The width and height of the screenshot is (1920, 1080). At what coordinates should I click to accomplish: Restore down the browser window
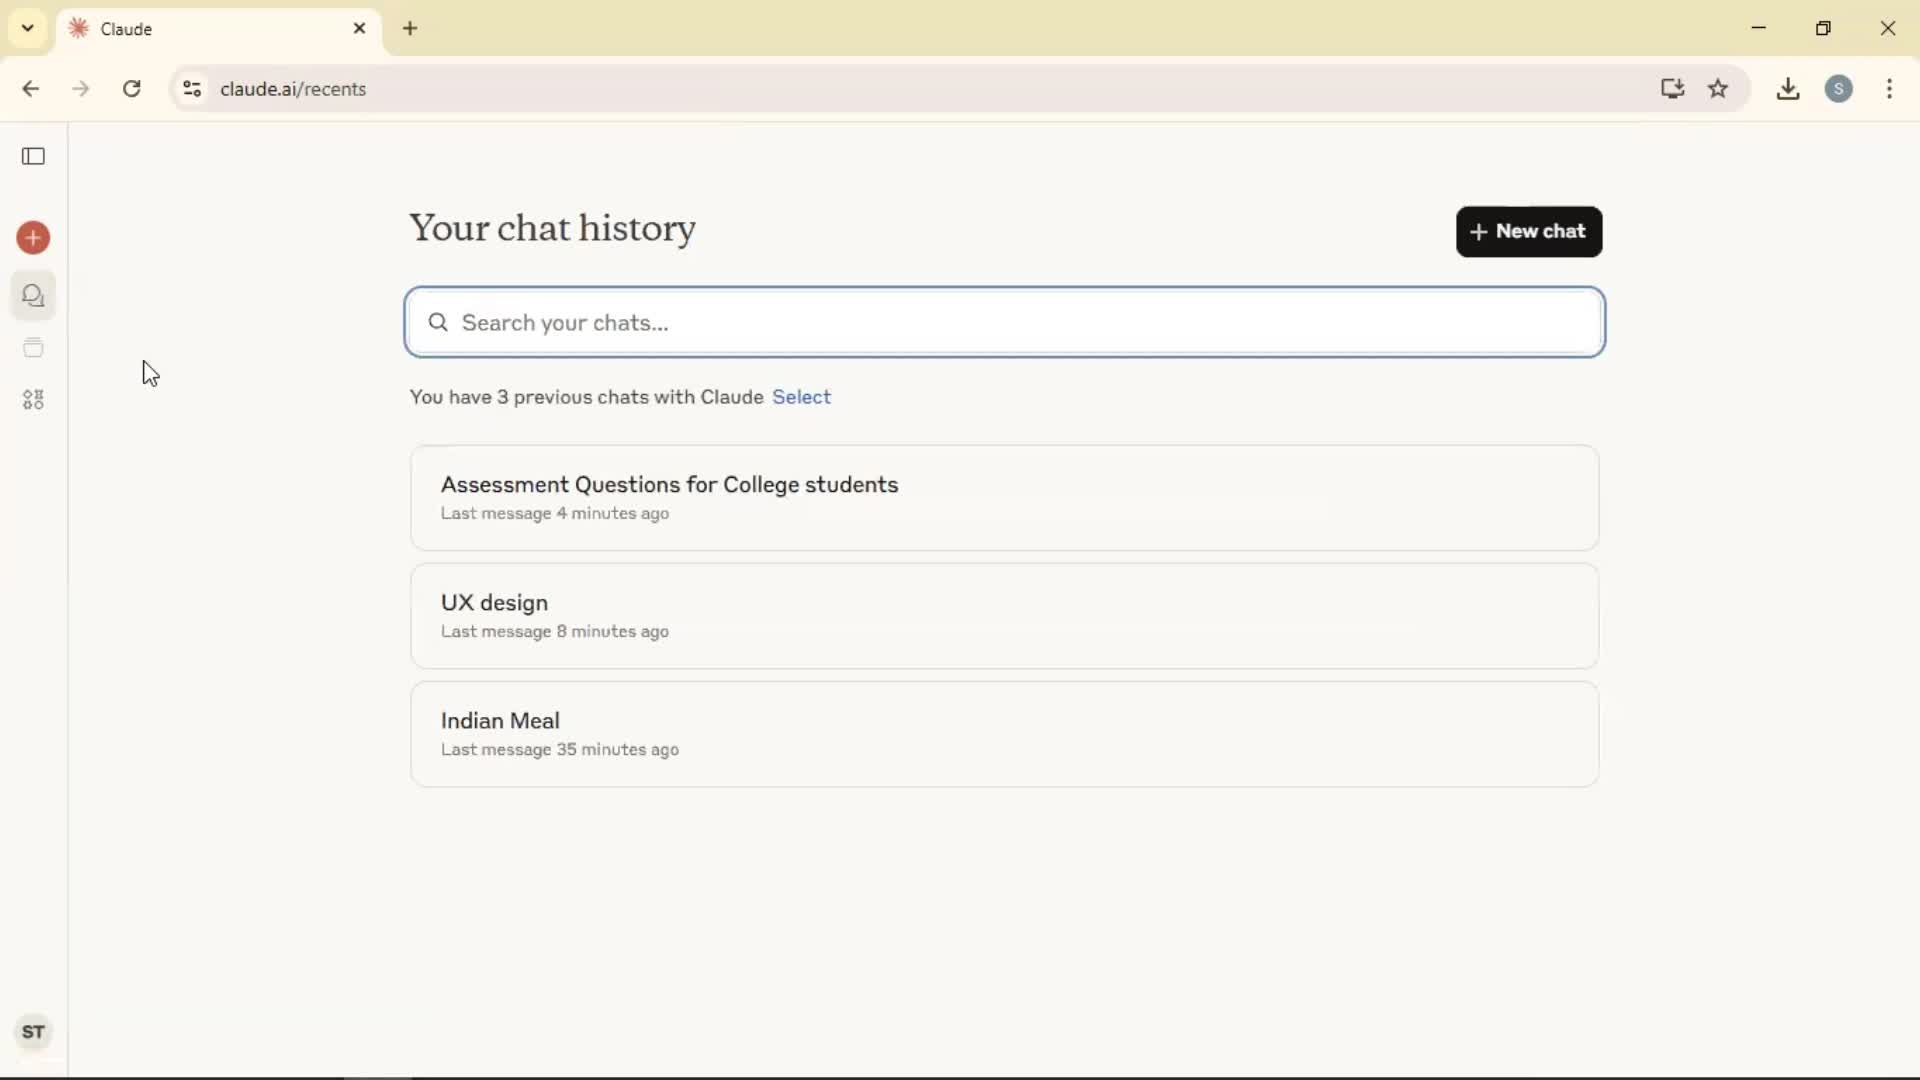coord(1823,28)
